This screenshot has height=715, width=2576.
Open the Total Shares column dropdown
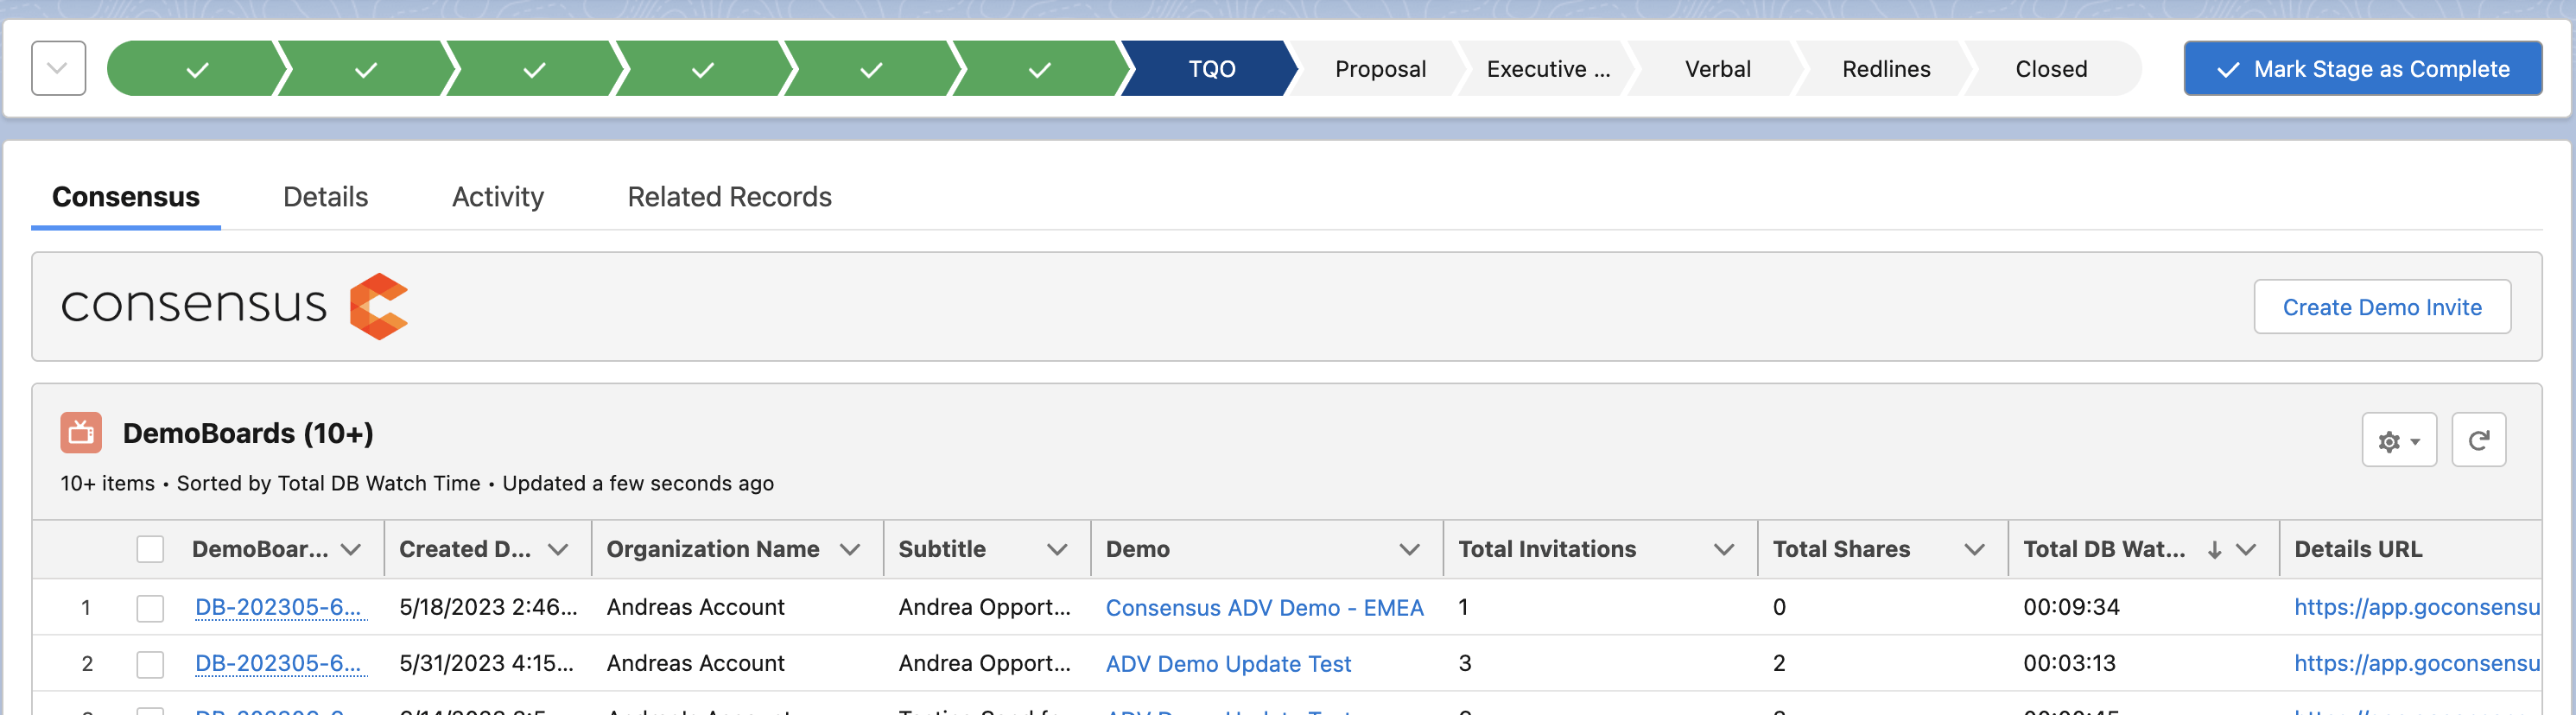(1974, 549)
